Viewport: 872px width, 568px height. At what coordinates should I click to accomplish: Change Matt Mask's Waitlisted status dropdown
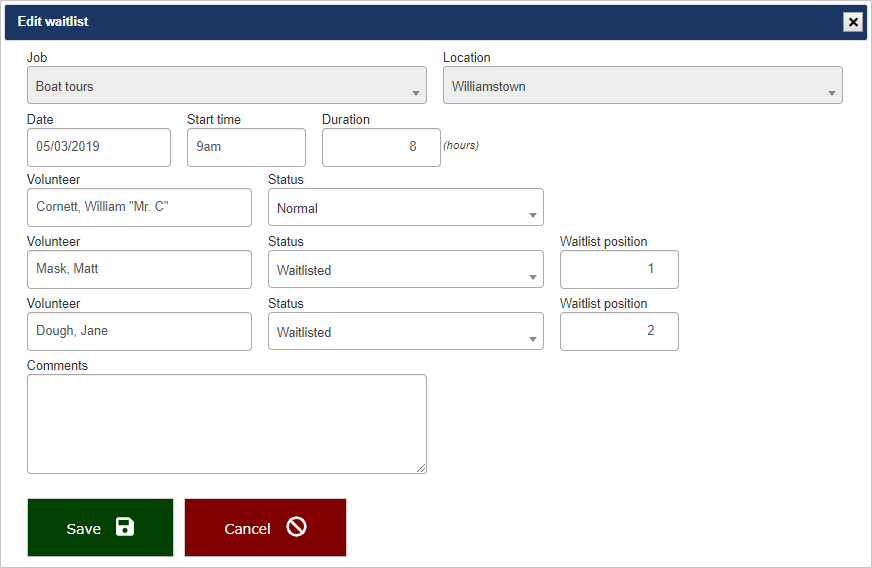coord(405,270)
